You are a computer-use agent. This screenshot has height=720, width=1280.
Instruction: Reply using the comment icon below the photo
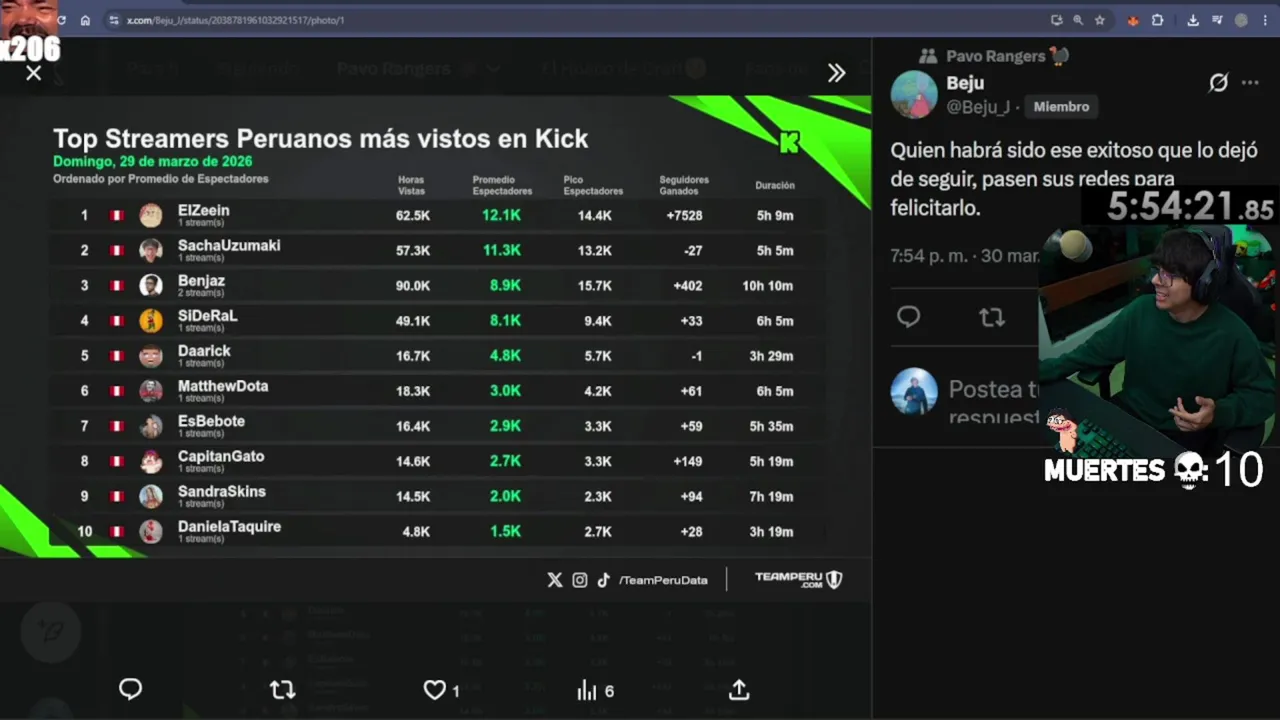130,689
